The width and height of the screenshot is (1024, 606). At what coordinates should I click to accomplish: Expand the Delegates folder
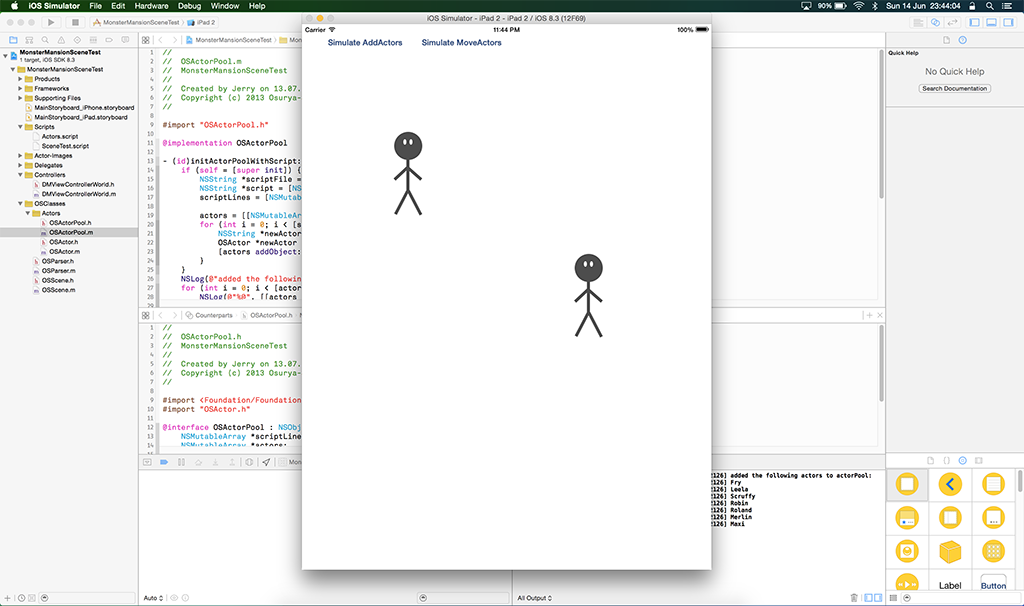pyautogui.click(x=20, y=165)
